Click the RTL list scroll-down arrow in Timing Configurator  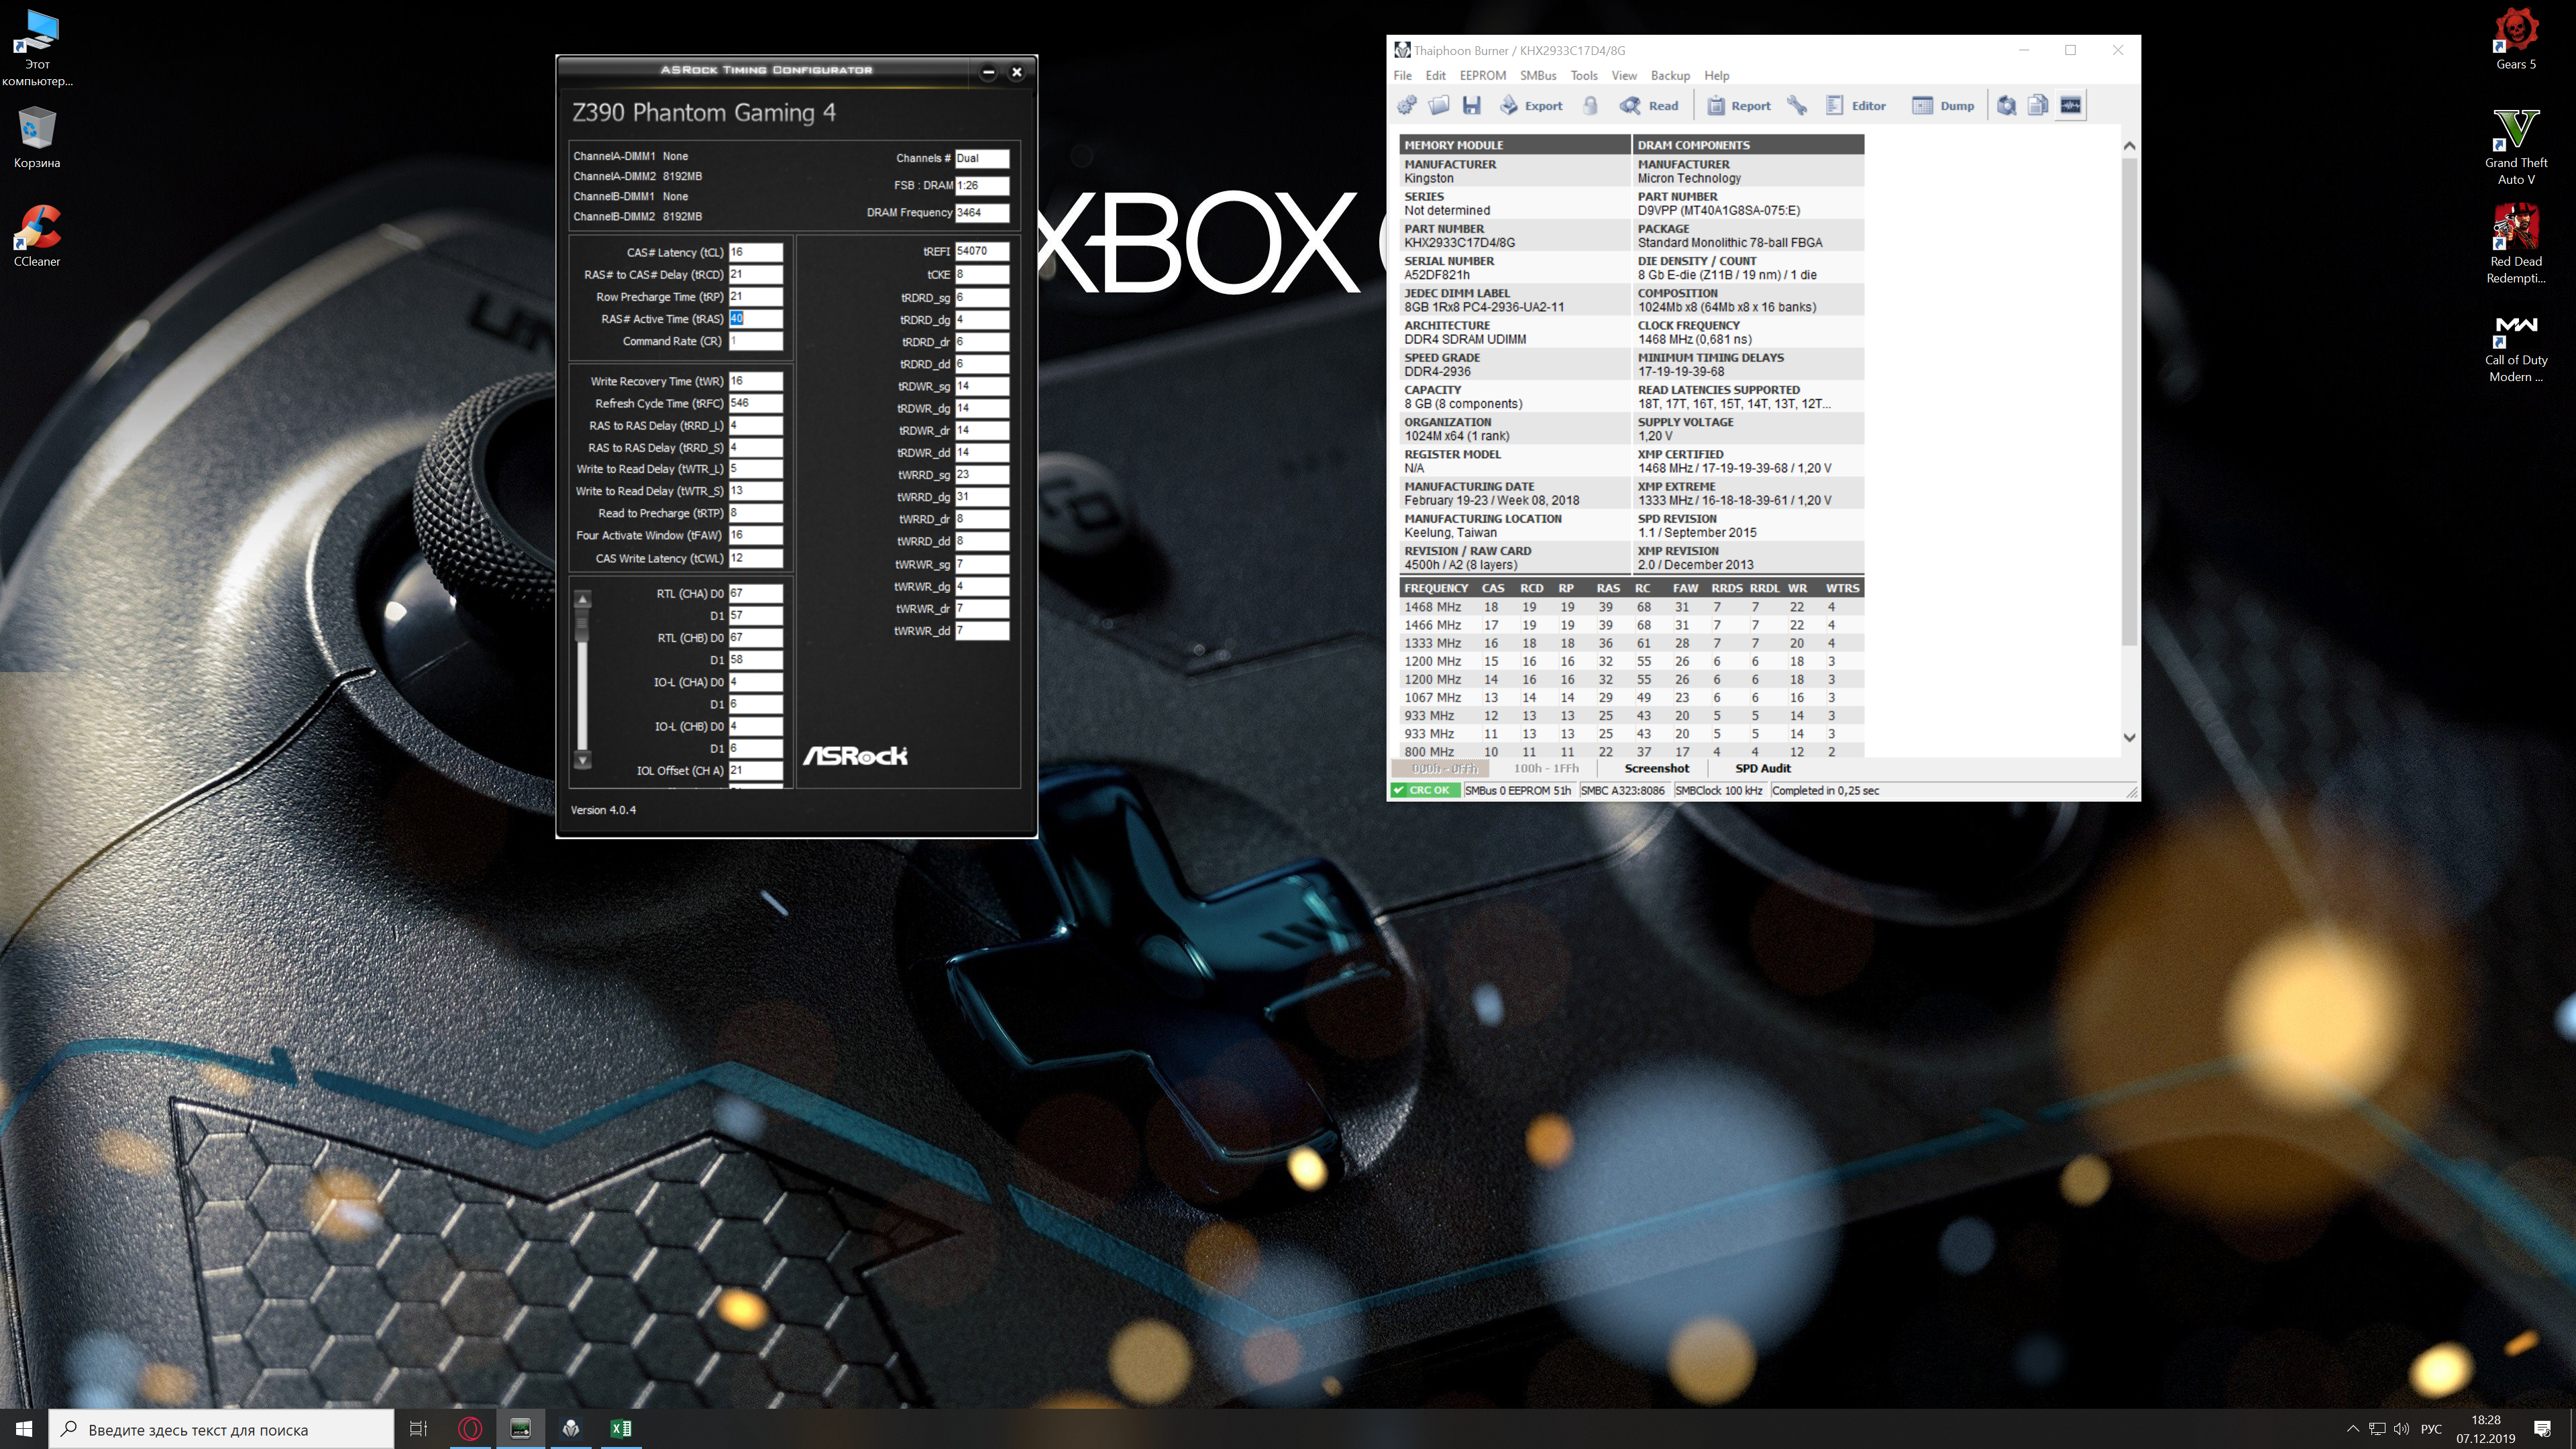[583, 760]
